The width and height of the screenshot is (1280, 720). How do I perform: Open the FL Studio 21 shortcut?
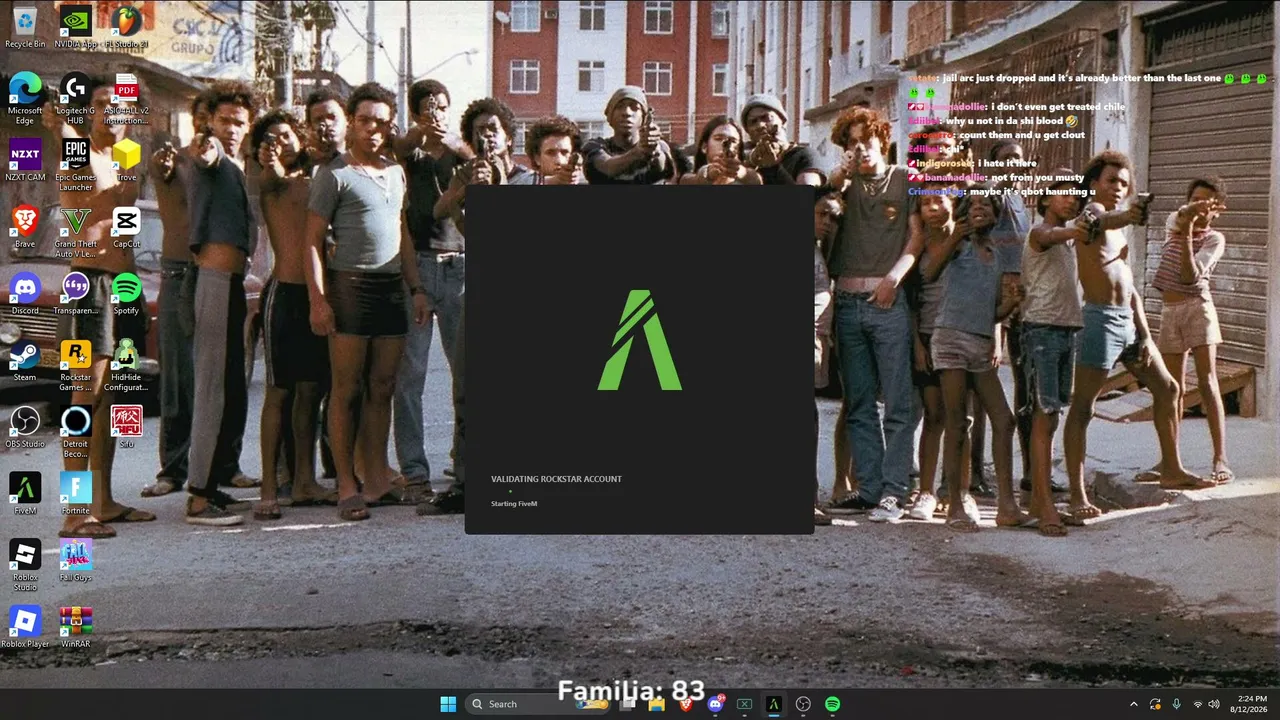(126, 28)
